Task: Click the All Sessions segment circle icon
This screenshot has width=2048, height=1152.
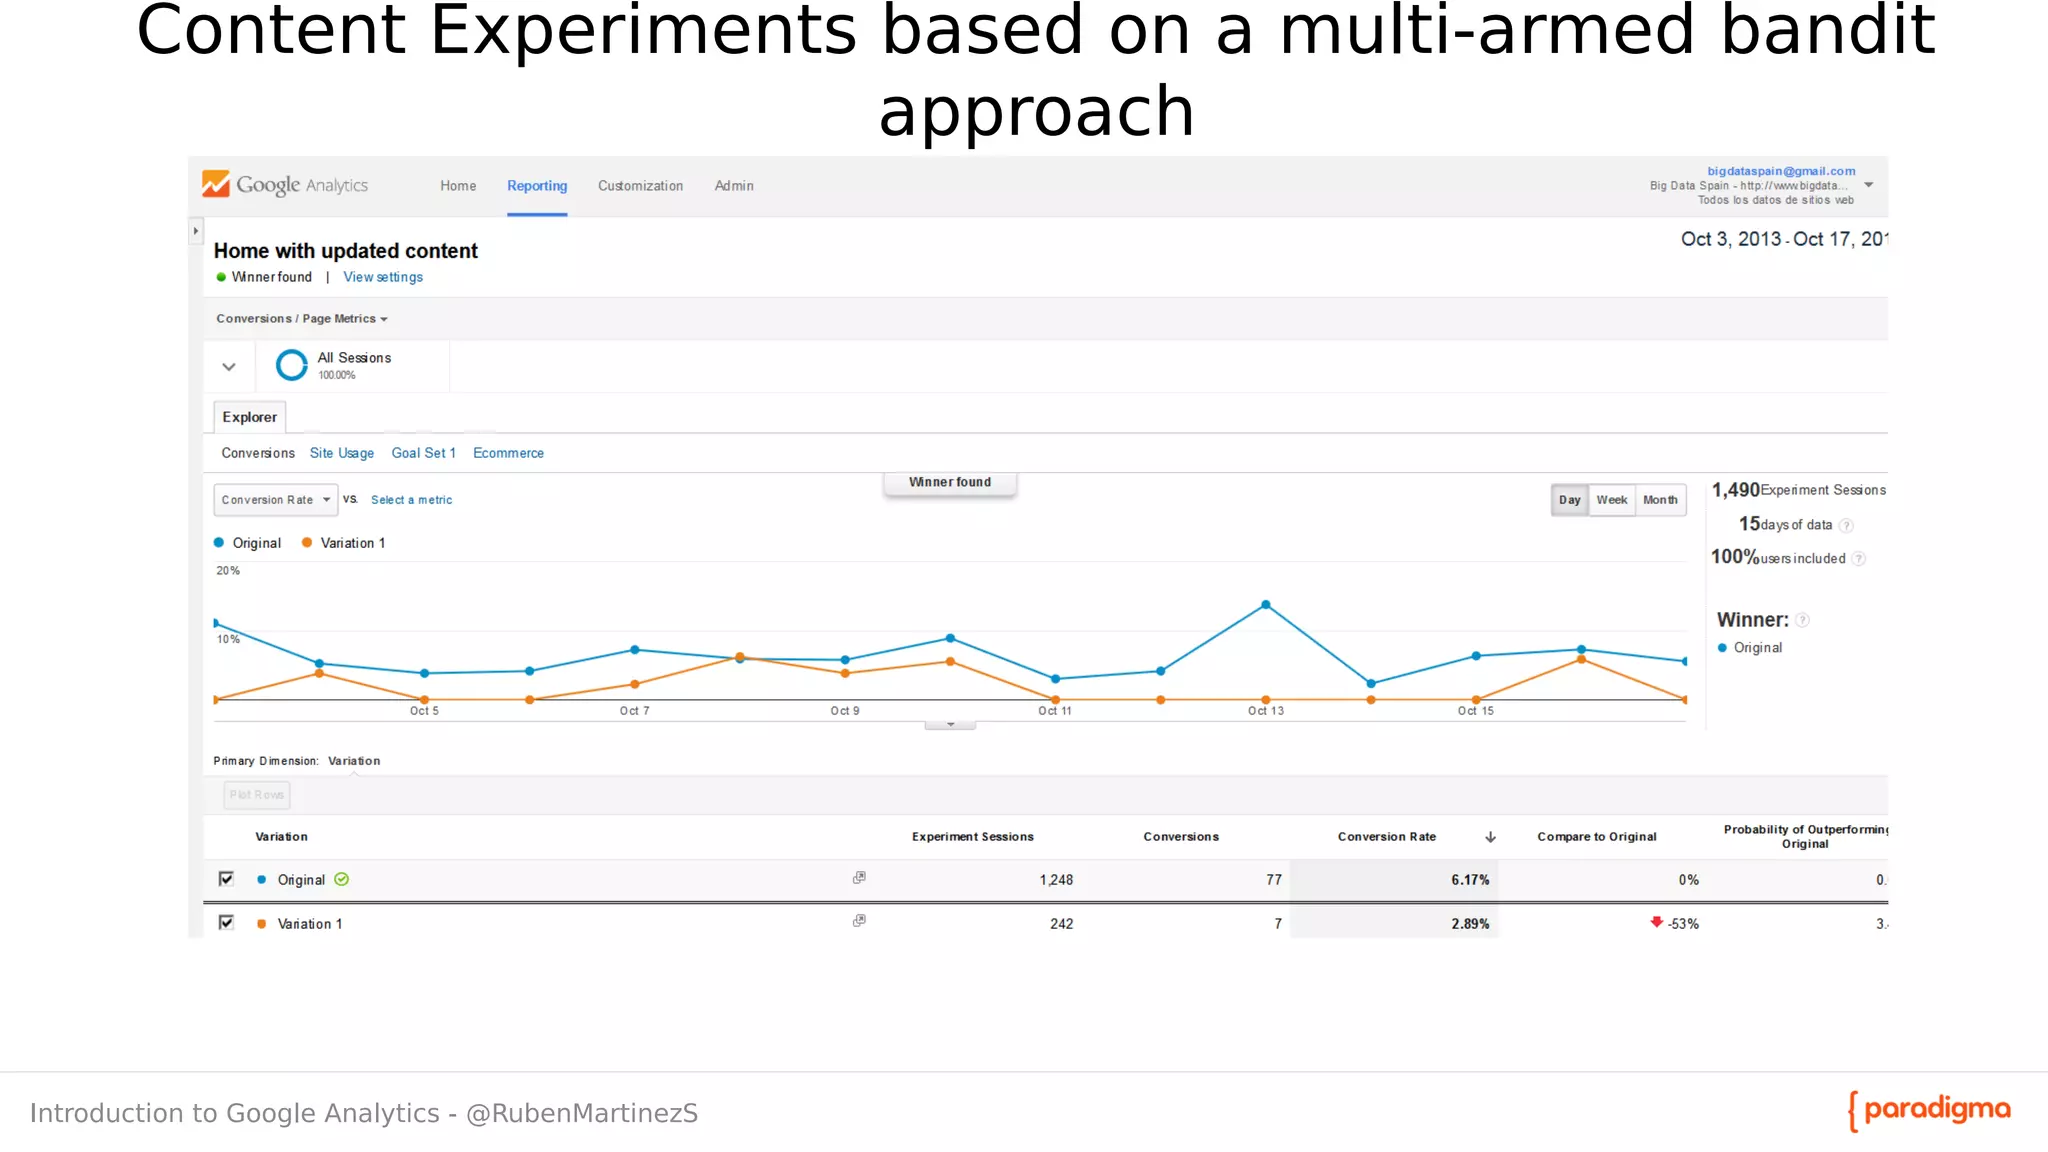Action: [291, 365]
